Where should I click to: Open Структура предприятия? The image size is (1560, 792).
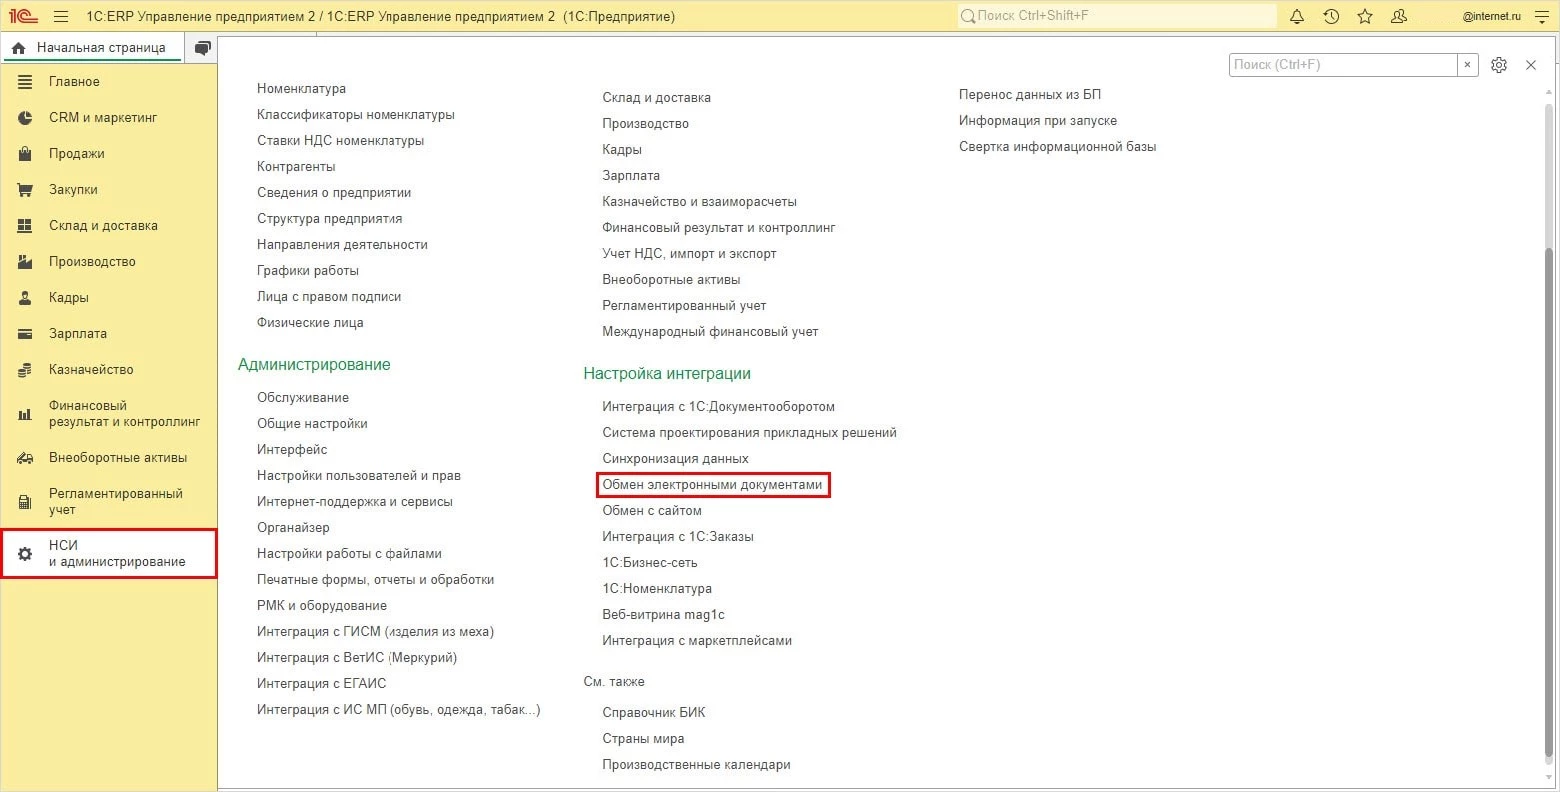330,219
